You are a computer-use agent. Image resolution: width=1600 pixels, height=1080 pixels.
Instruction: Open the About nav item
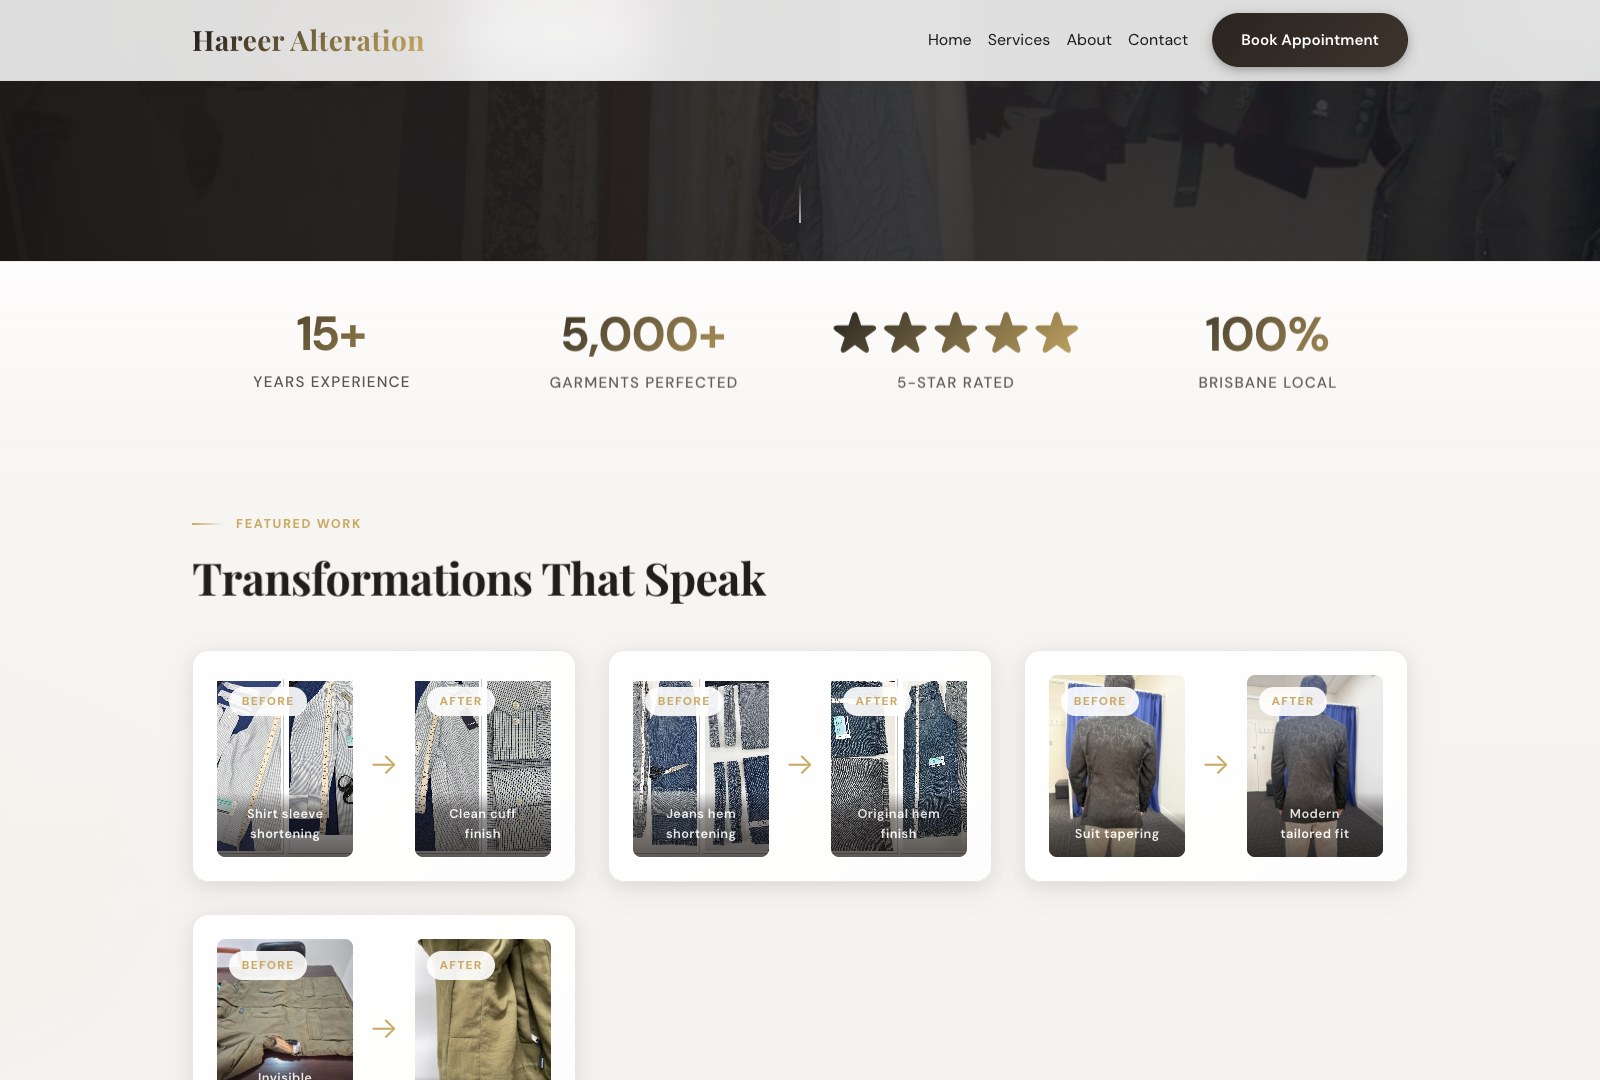click(1088, 40)
